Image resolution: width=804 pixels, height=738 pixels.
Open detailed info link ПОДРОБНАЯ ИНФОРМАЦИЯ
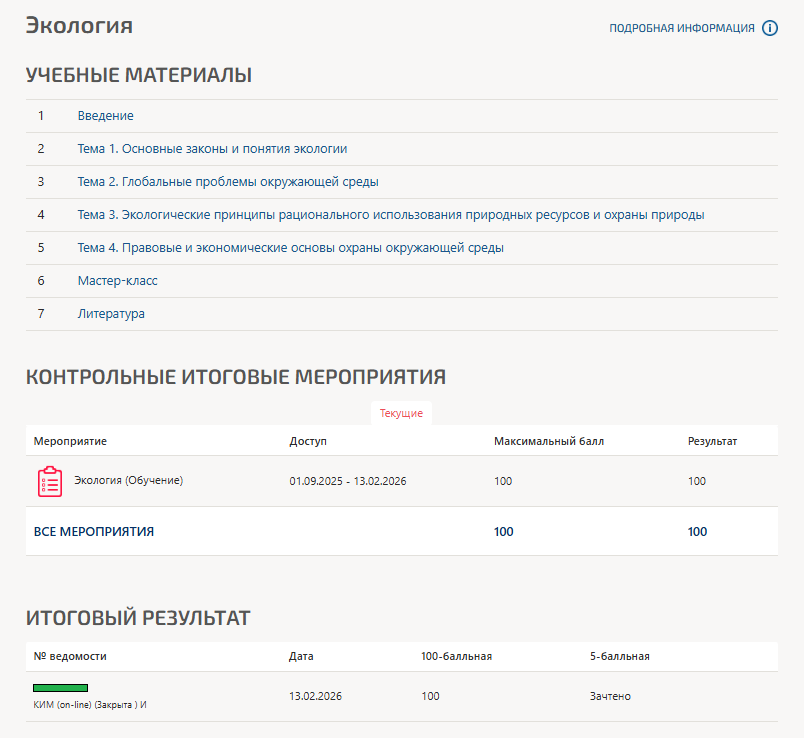pos(682,28)
